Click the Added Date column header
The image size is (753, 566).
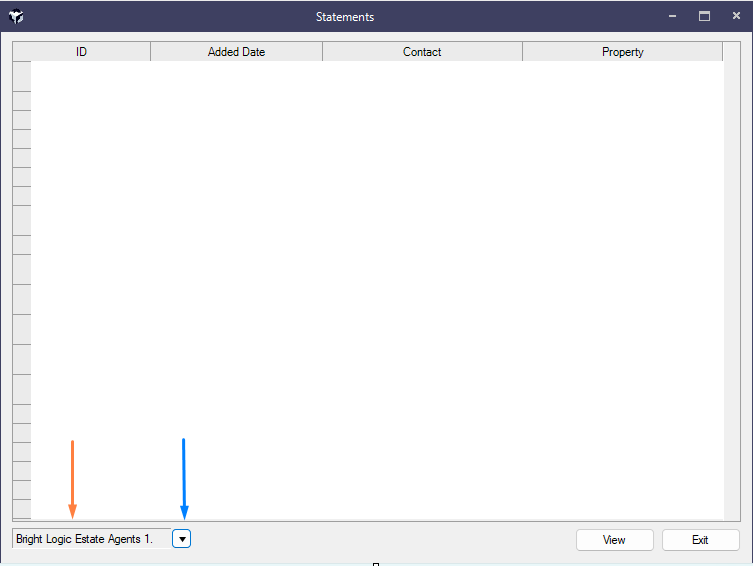(x=236, y=52)
